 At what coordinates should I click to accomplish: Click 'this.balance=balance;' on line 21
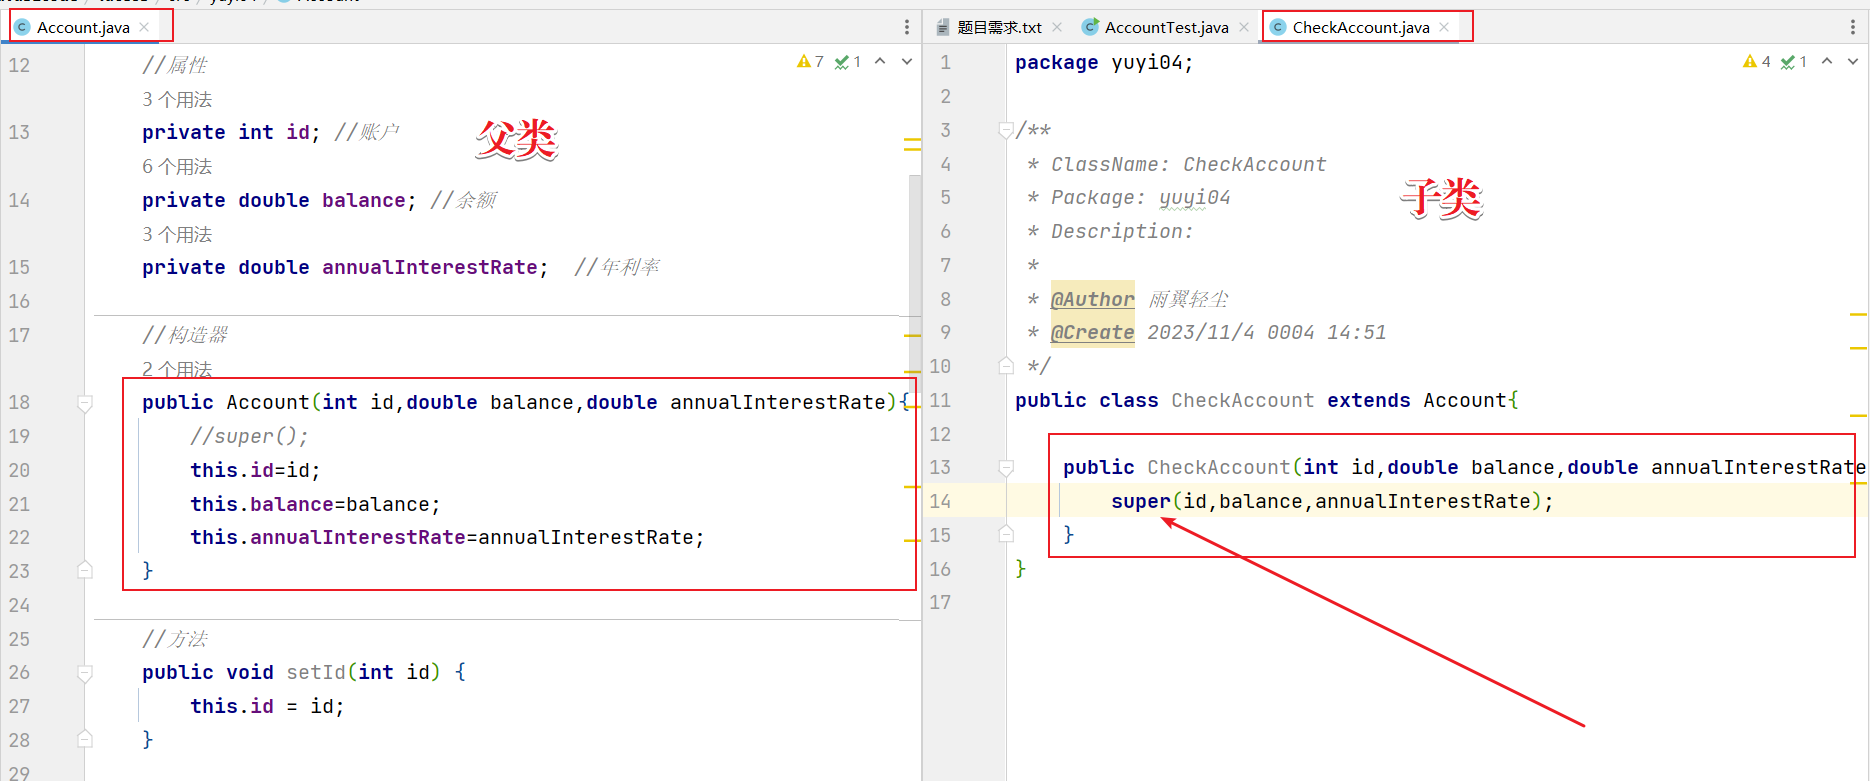(315, 504)
